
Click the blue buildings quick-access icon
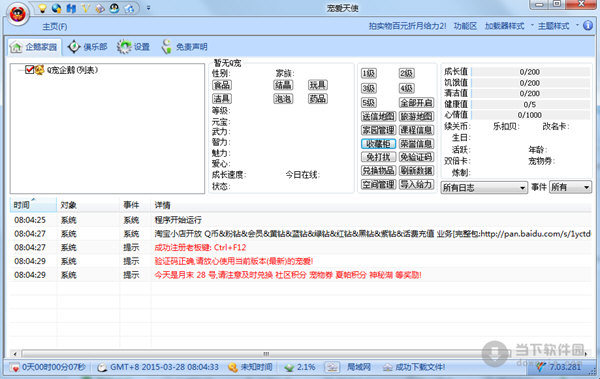click(71, 8)
